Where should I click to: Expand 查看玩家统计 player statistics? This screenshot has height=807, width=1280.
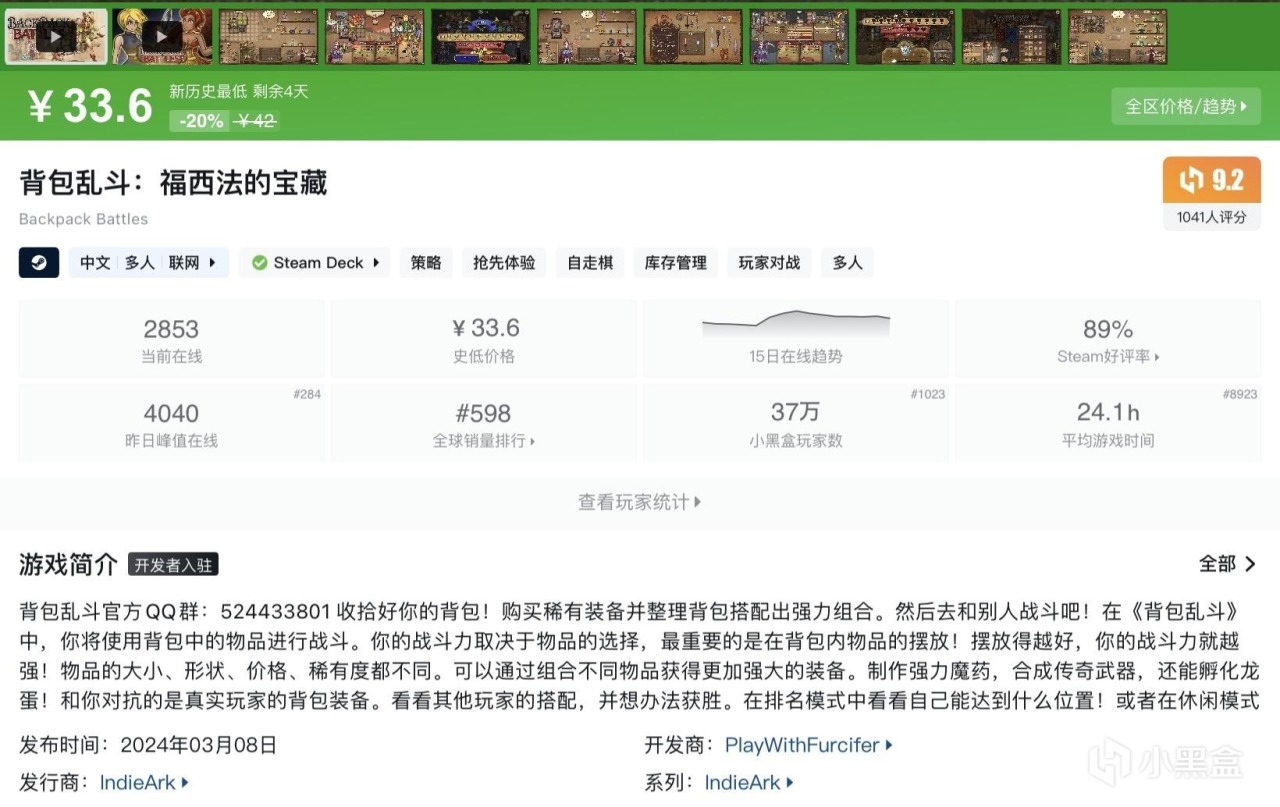(x=640, y=502)
